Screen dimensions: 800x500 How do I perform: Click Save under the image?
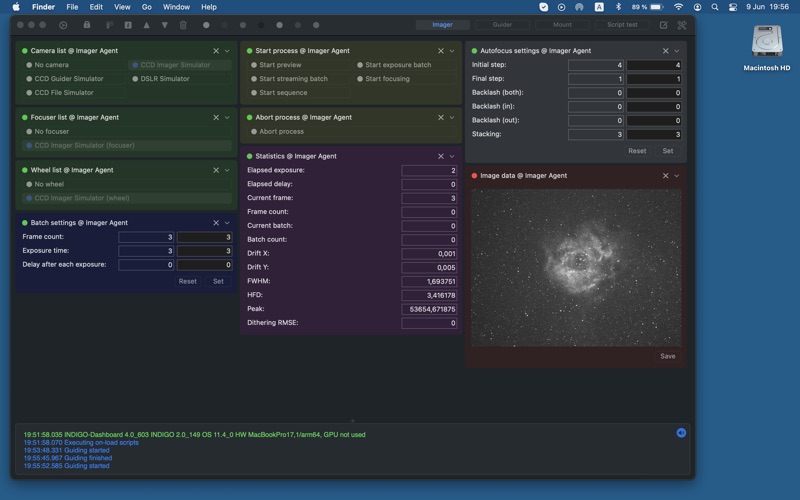point(667,356)
